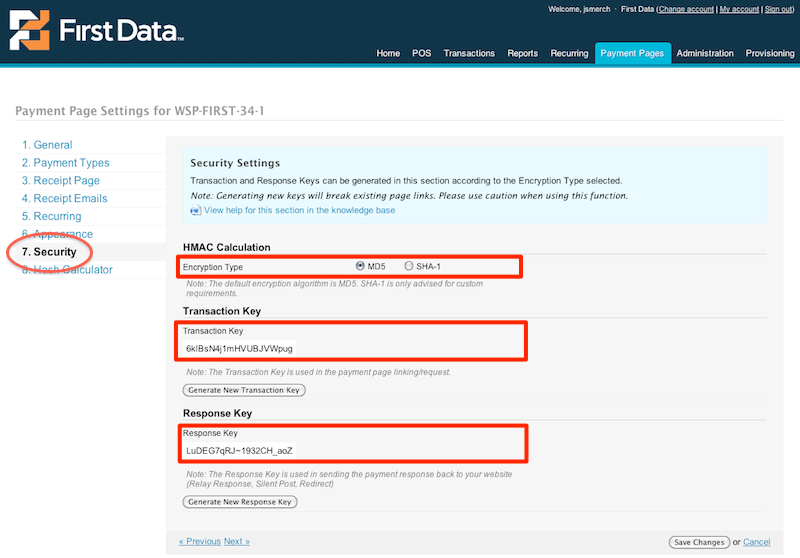Image resolution: width=800 pixels, height=558 pixels.
Task: Open General settings in sidebar
Action: pos(47,145)
